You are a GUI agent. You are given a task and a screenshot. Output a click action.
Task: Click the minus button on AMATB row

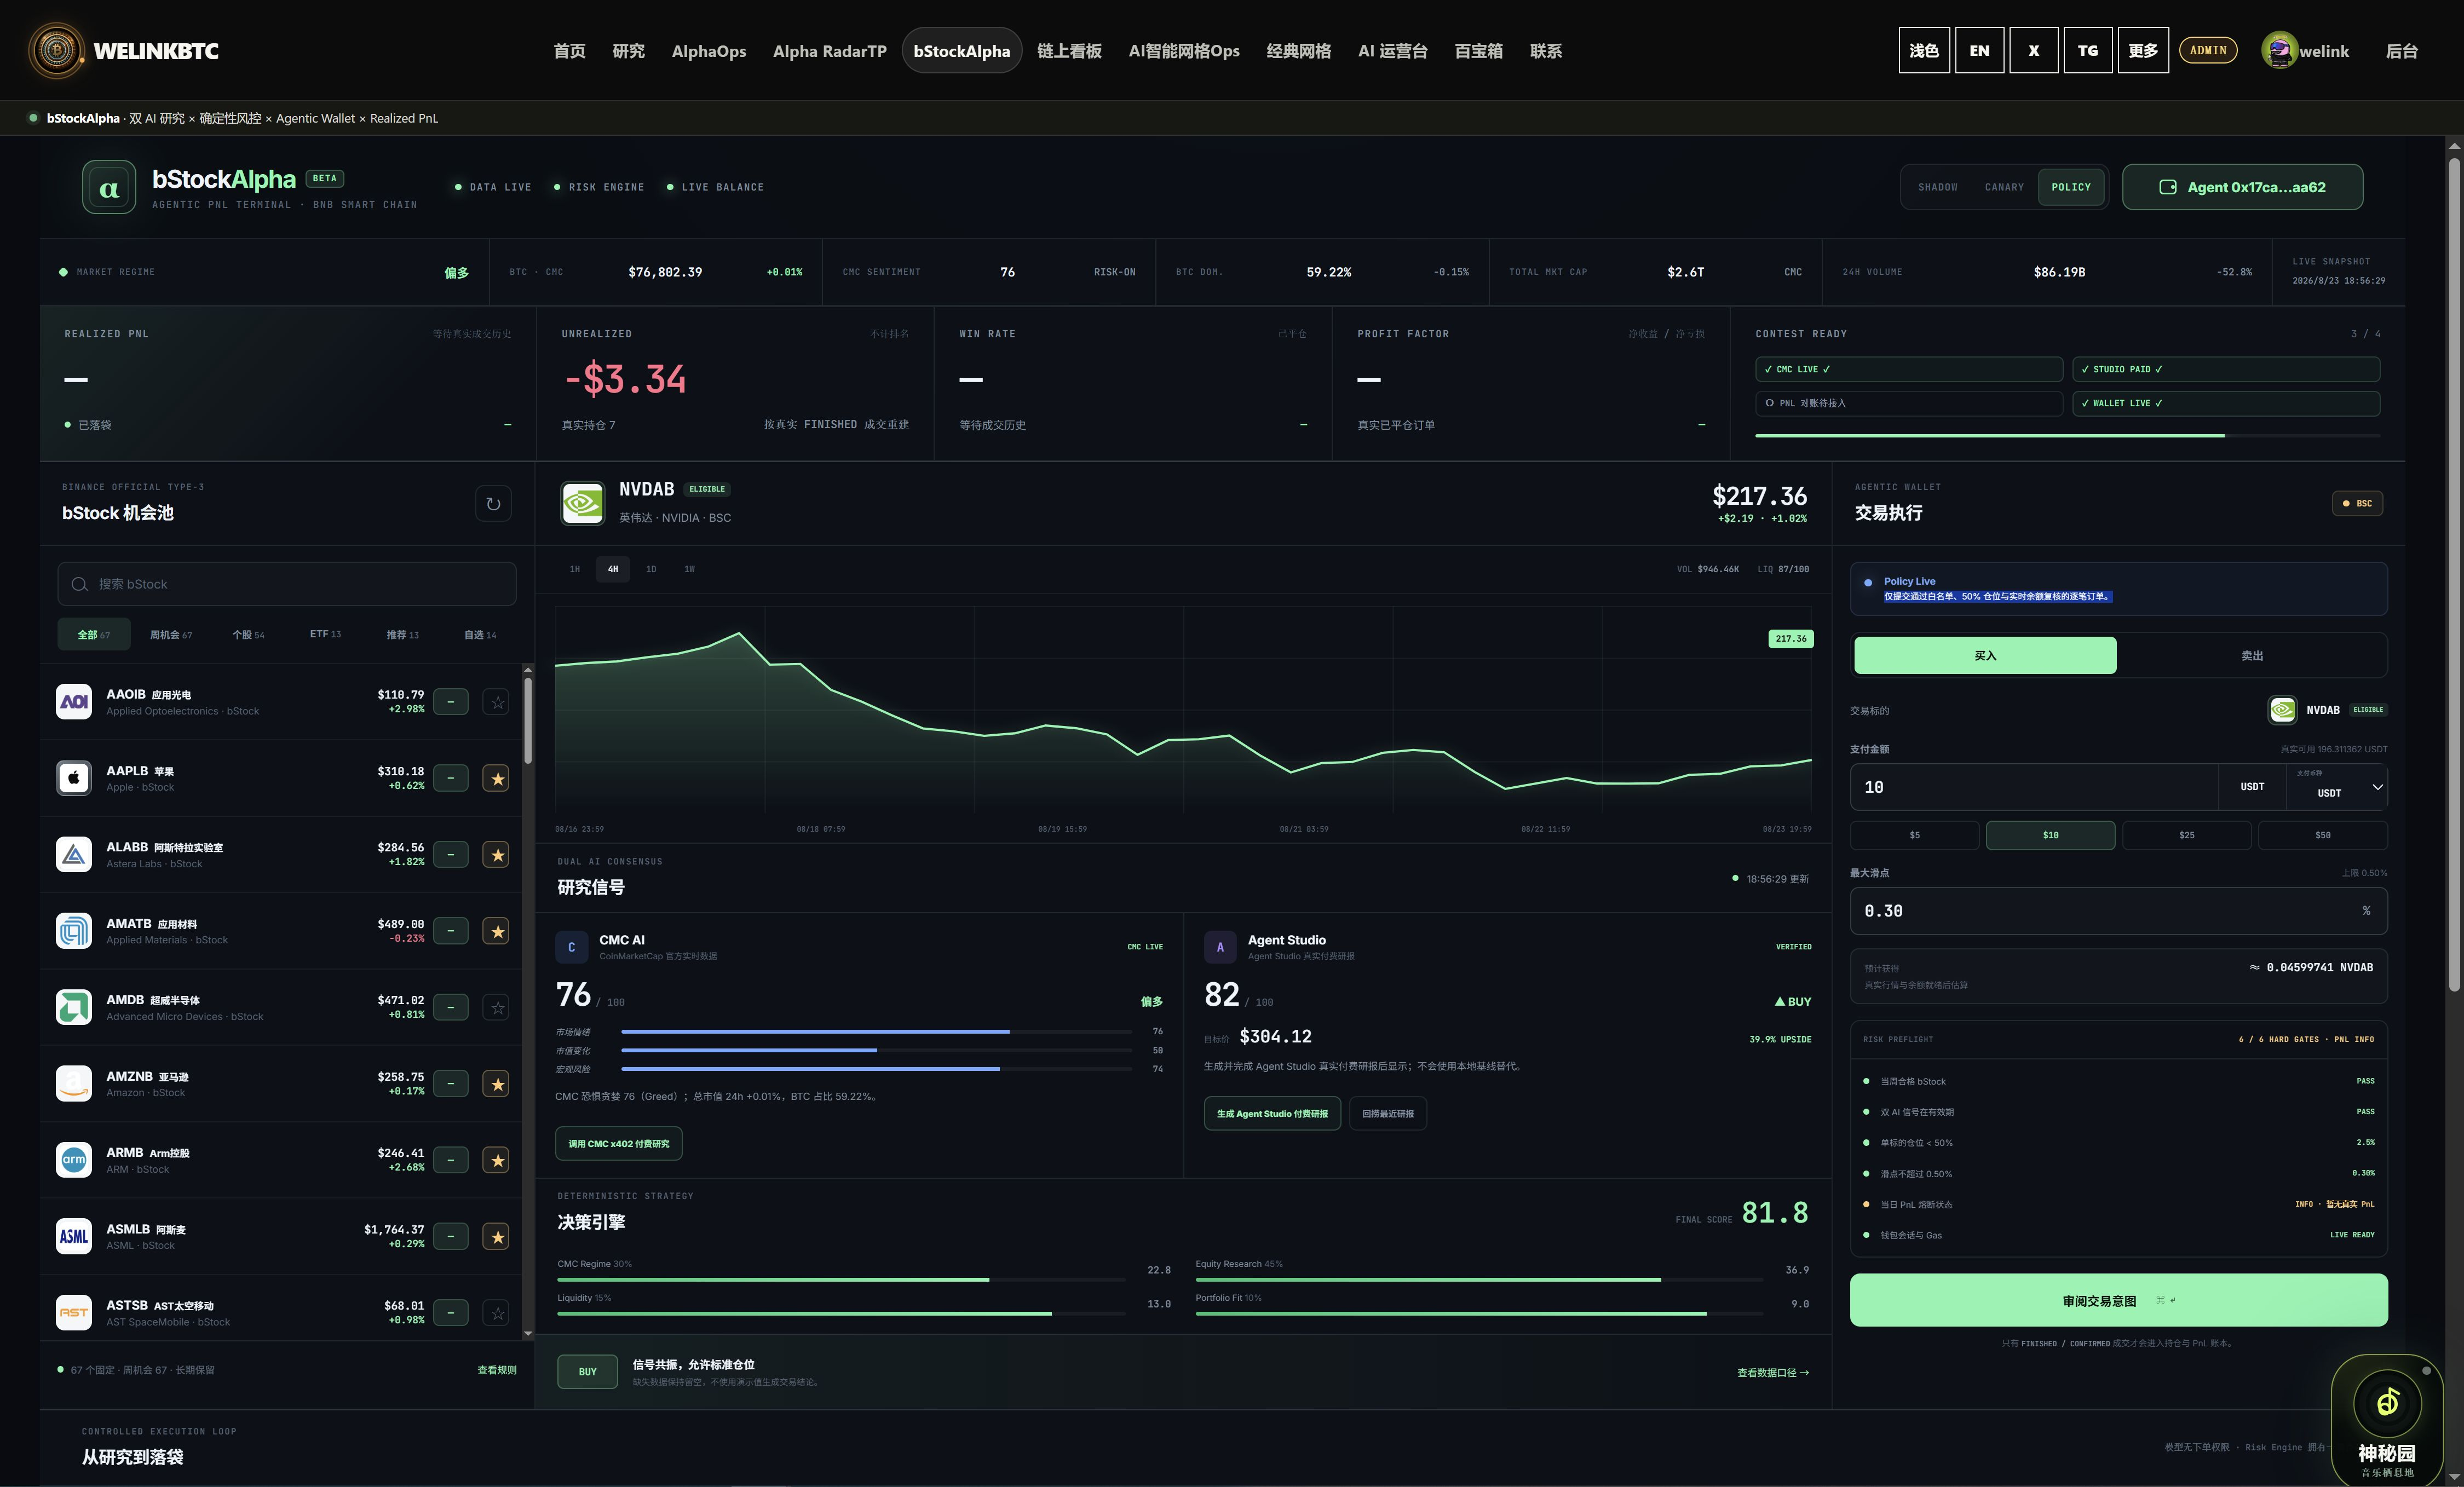451,931
